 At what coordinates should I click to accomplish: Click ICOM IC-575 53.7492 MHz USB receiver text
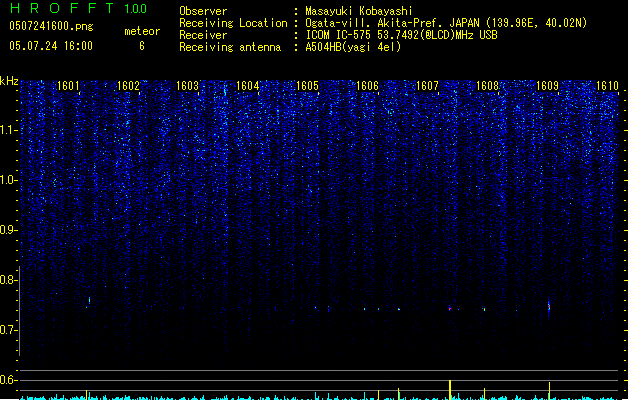(401, 35)
